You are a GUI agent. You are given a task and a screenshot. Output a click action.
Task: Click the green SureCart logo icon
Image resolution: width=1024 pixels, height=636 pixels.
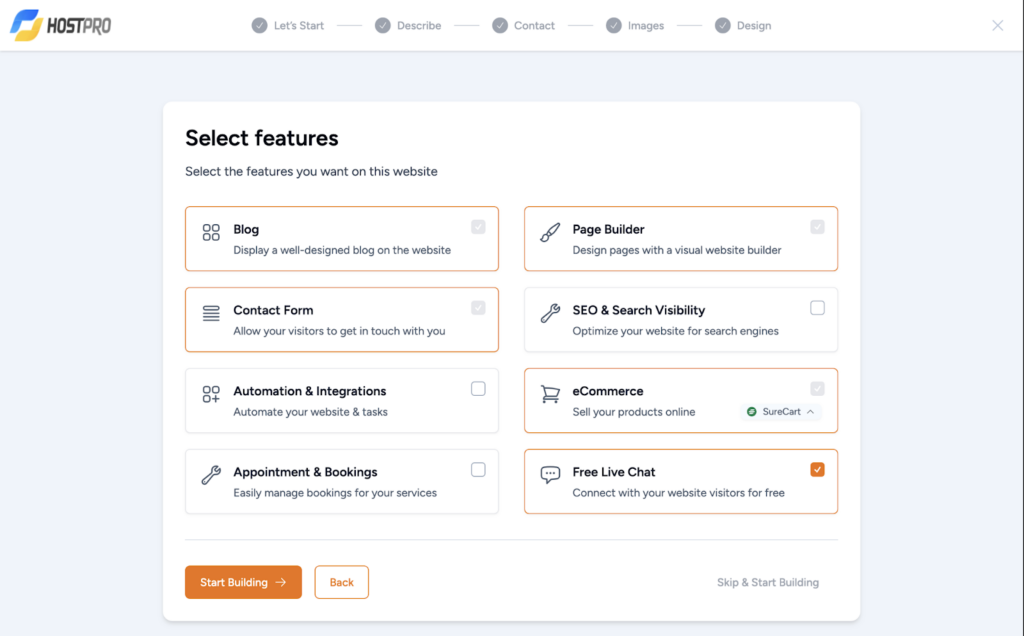tap(752, 411)
